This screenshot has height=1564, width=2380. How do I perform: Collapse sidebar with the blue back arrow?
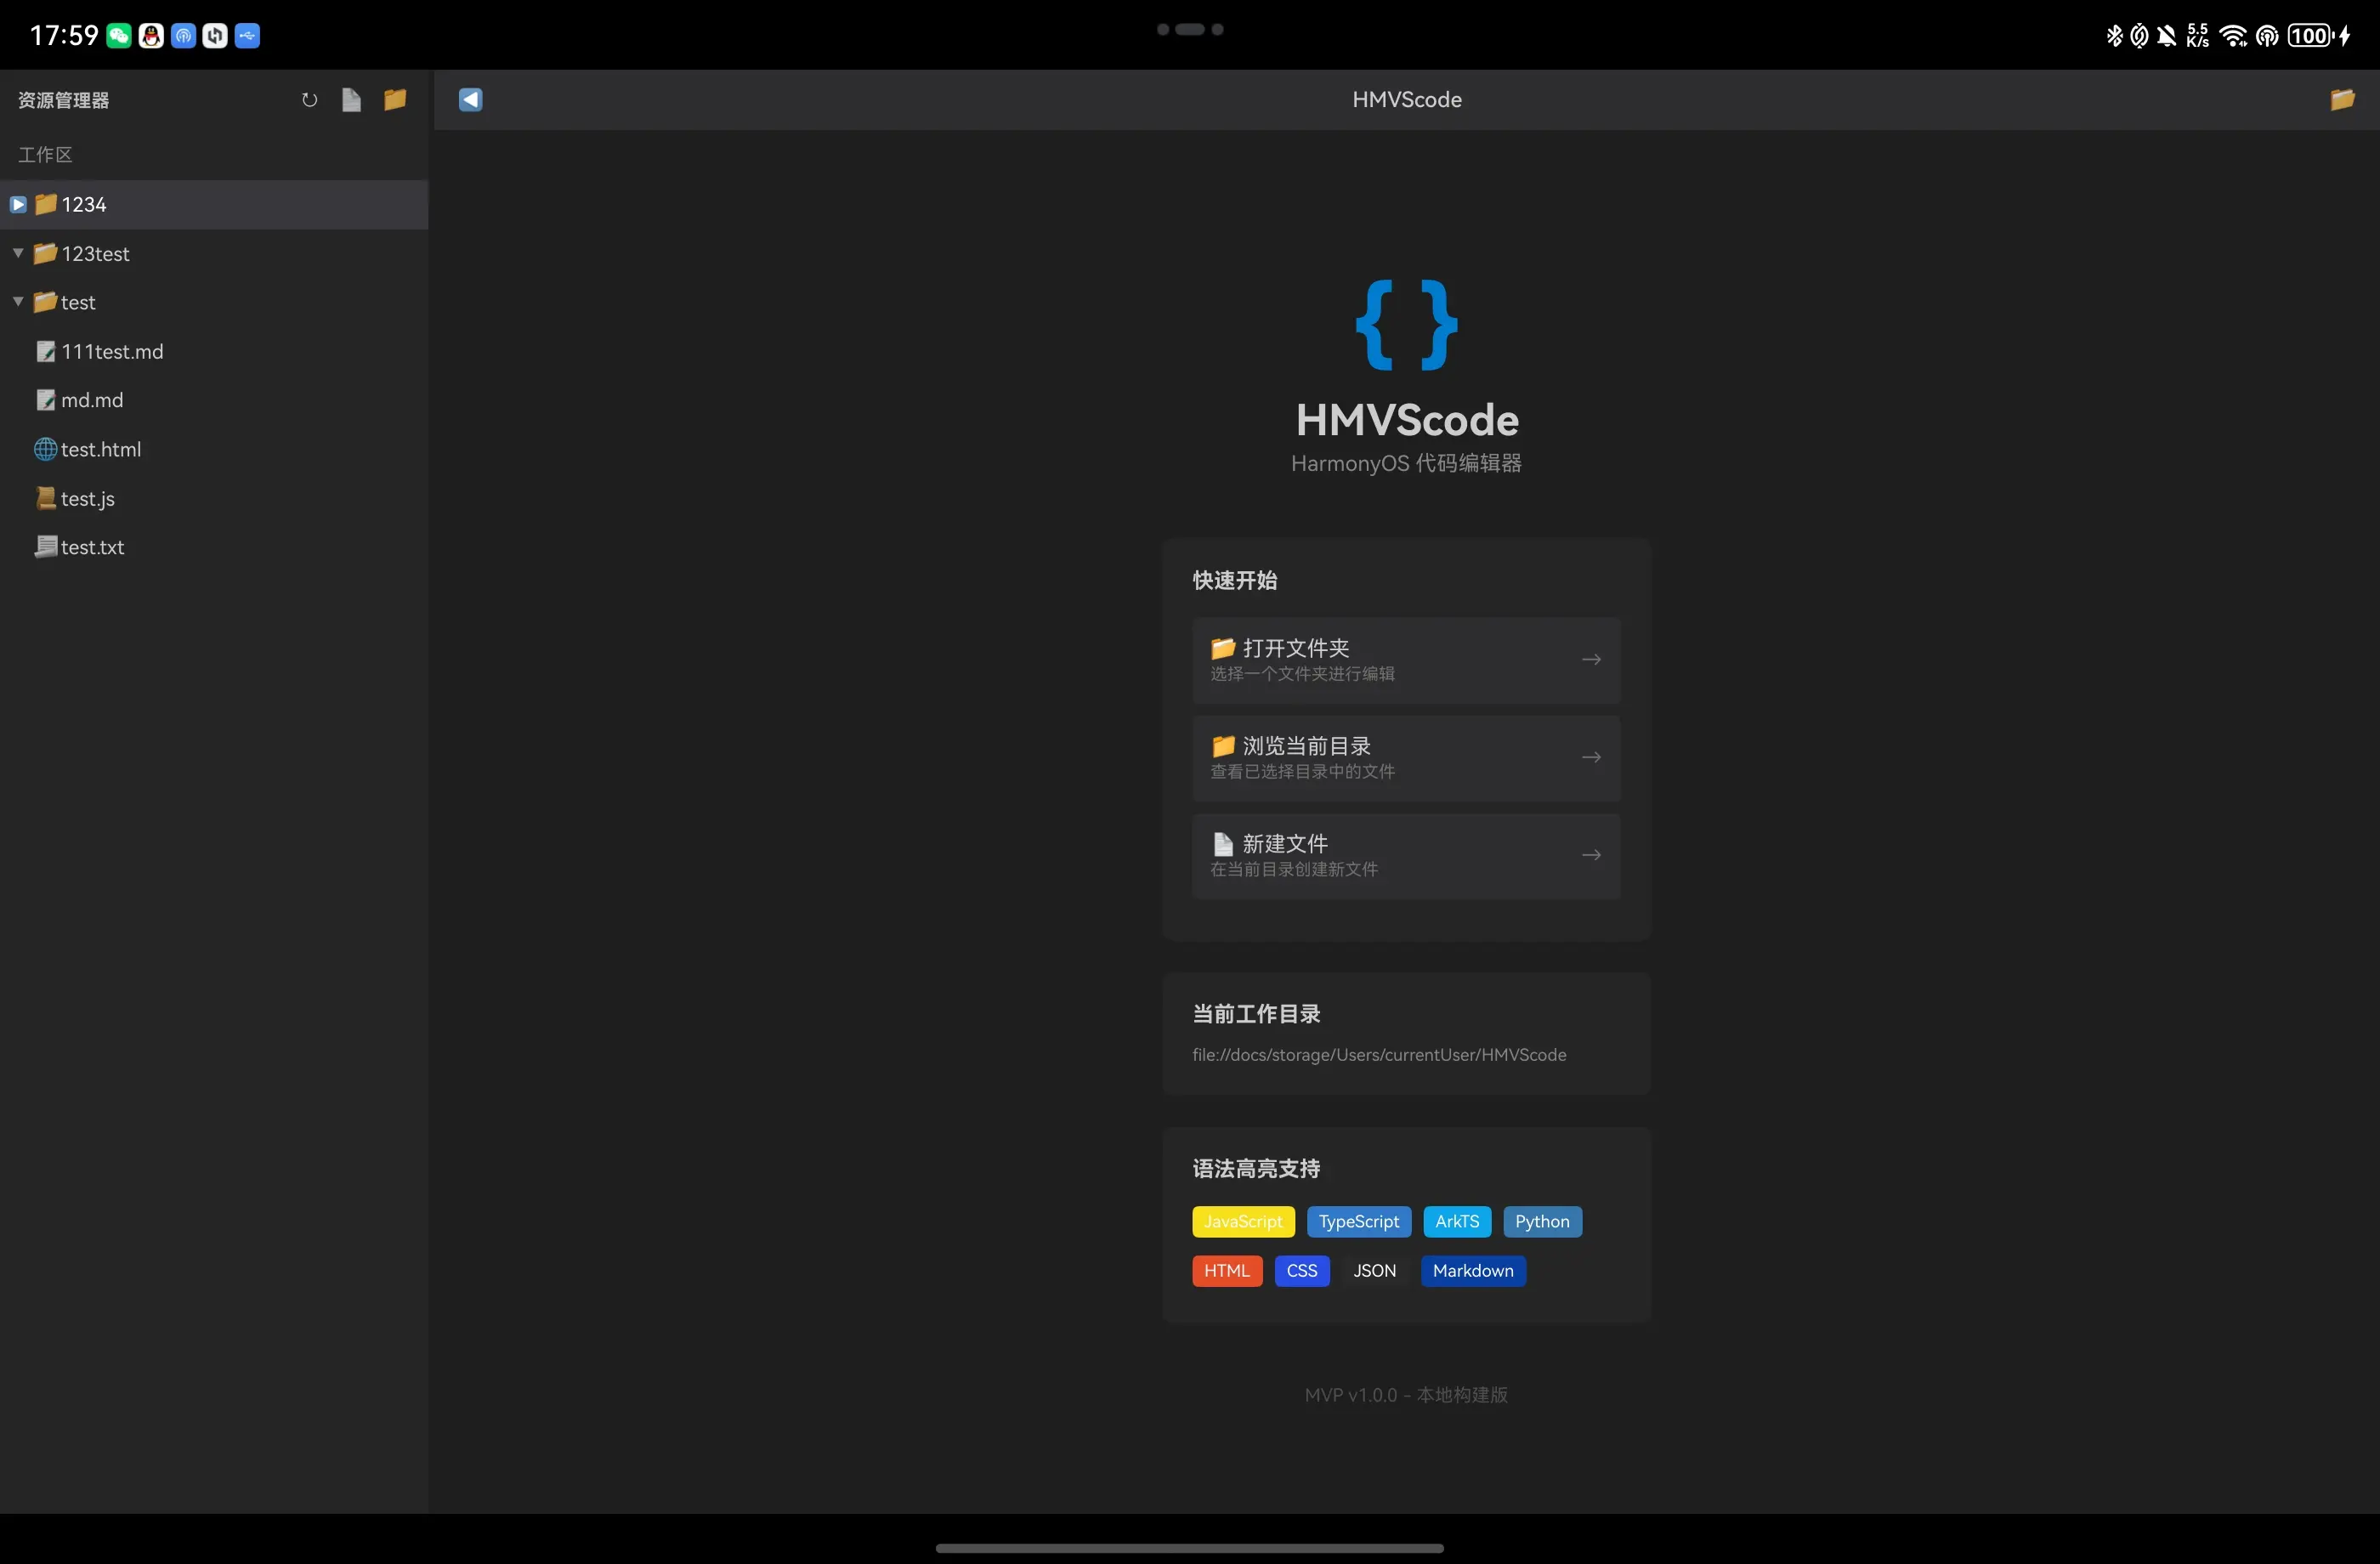point(470,100)
